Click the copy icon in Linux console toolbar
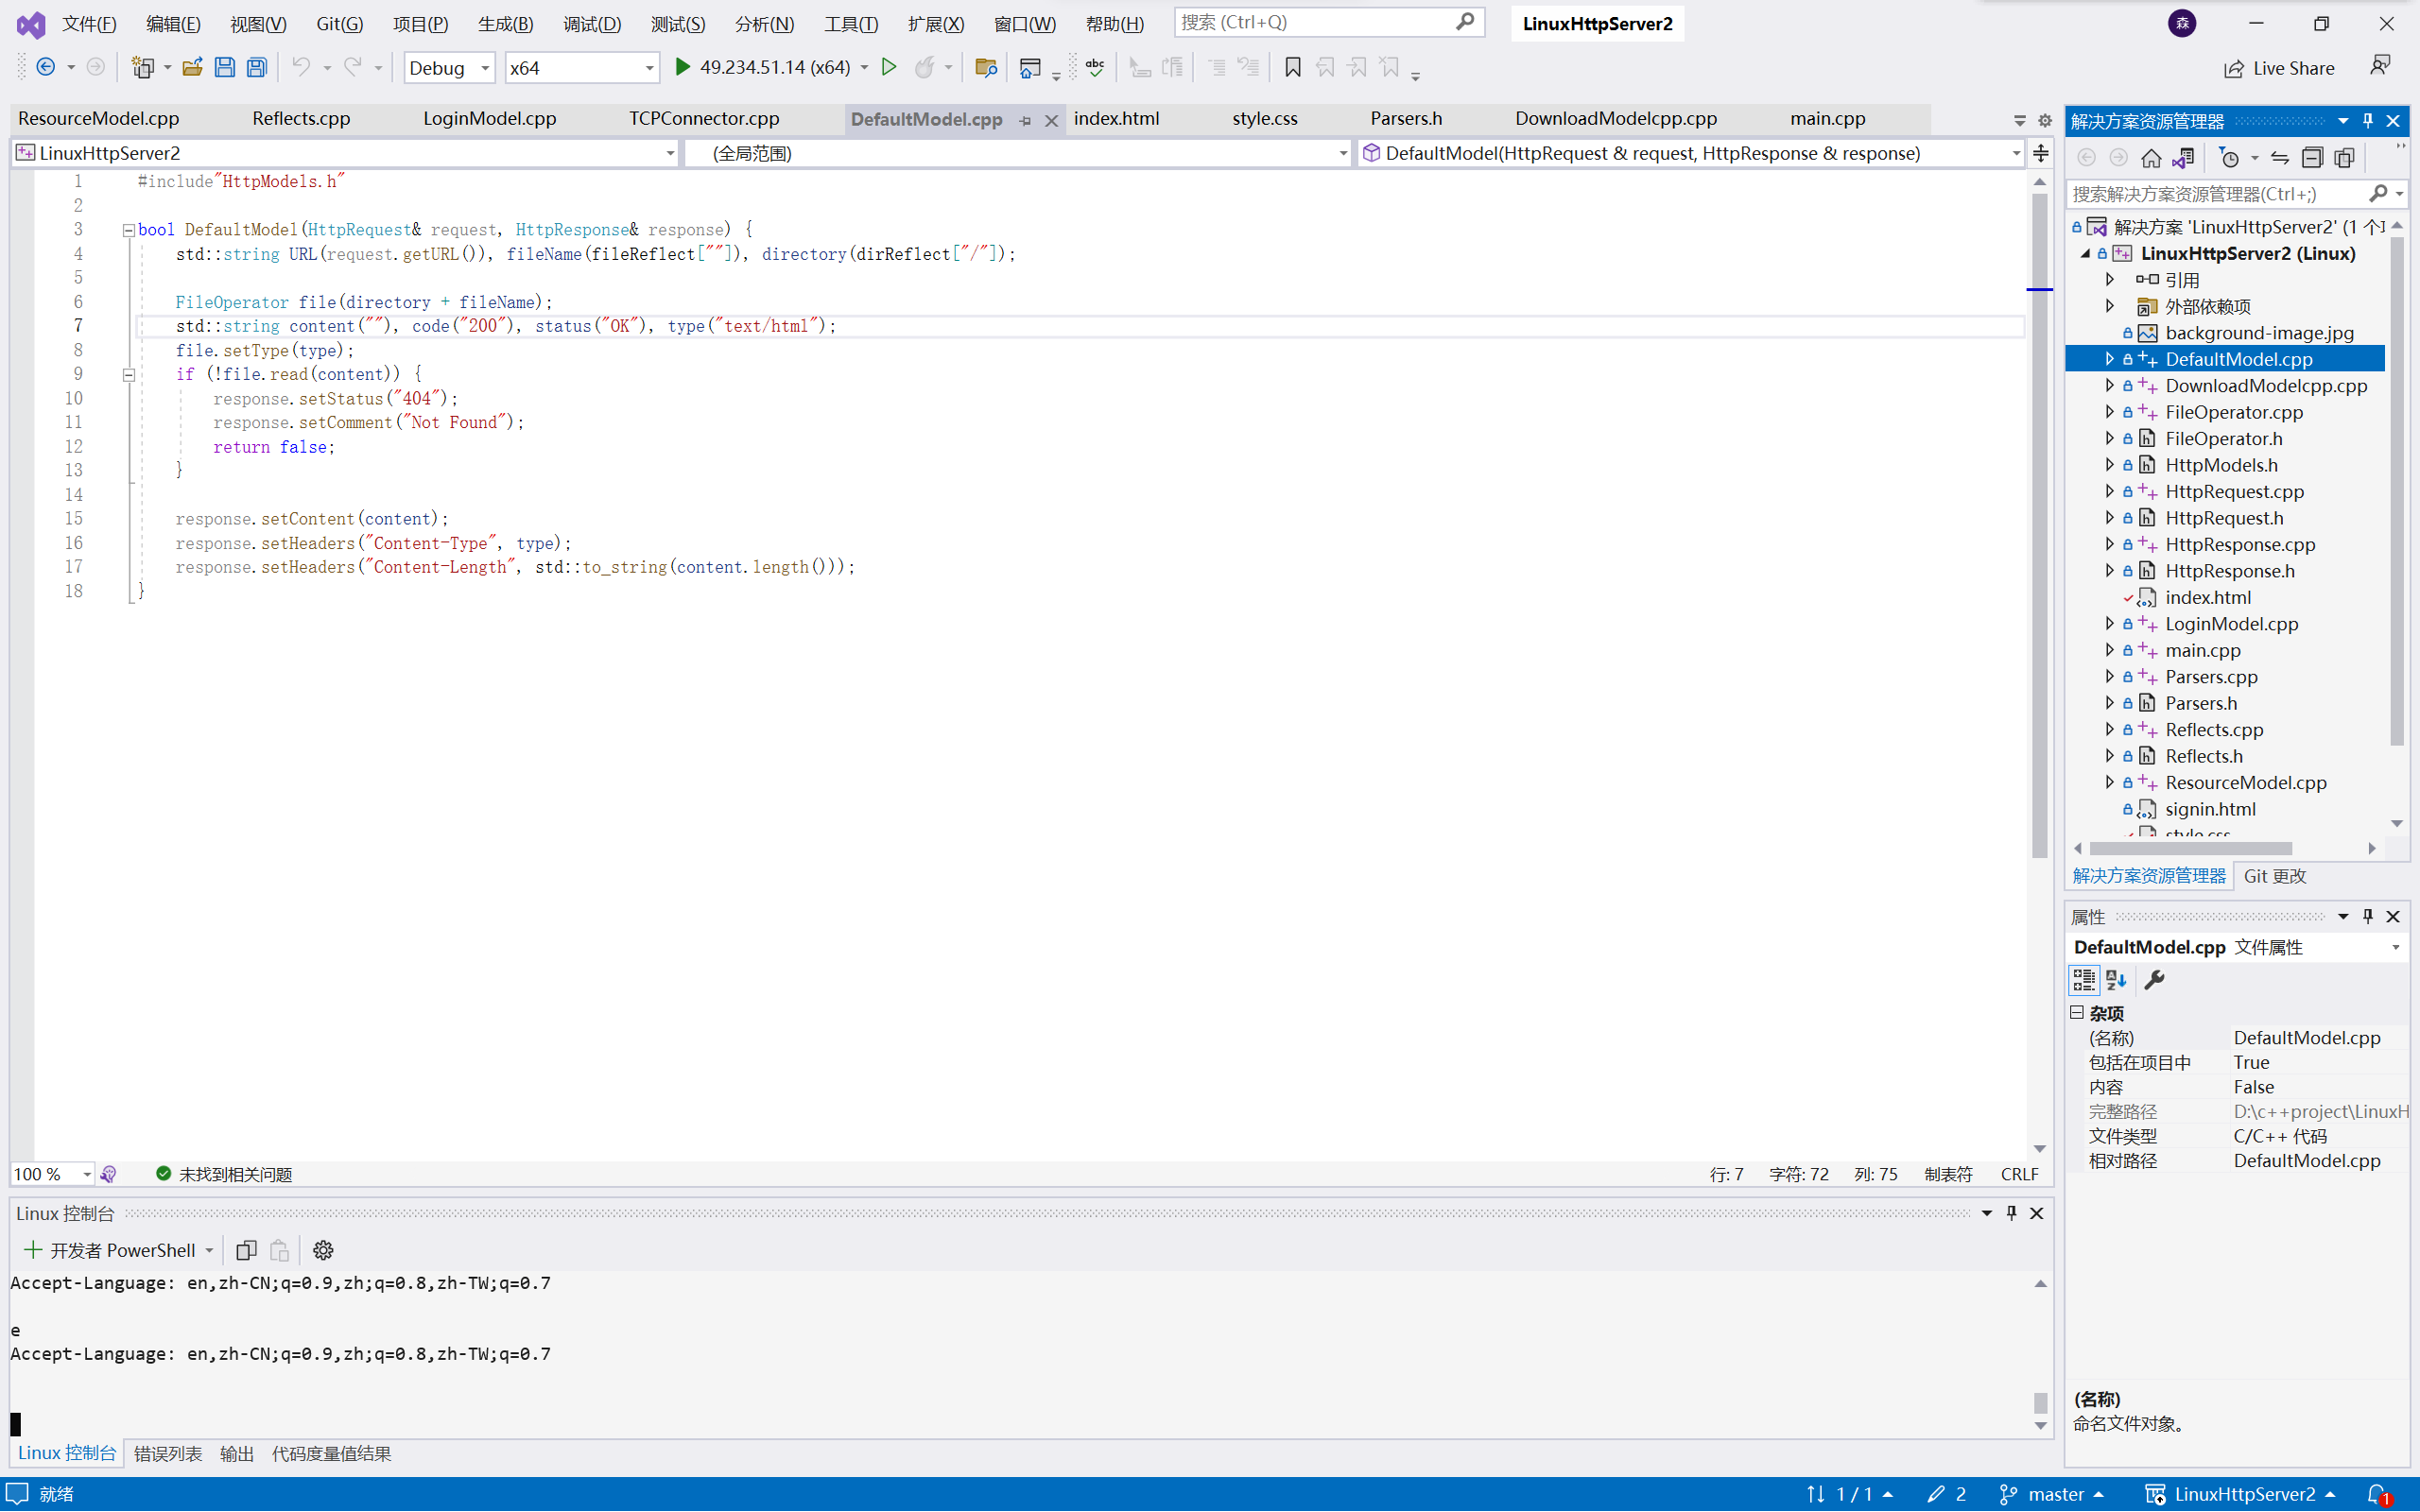2420x1512 pixels. [246, 1250]
